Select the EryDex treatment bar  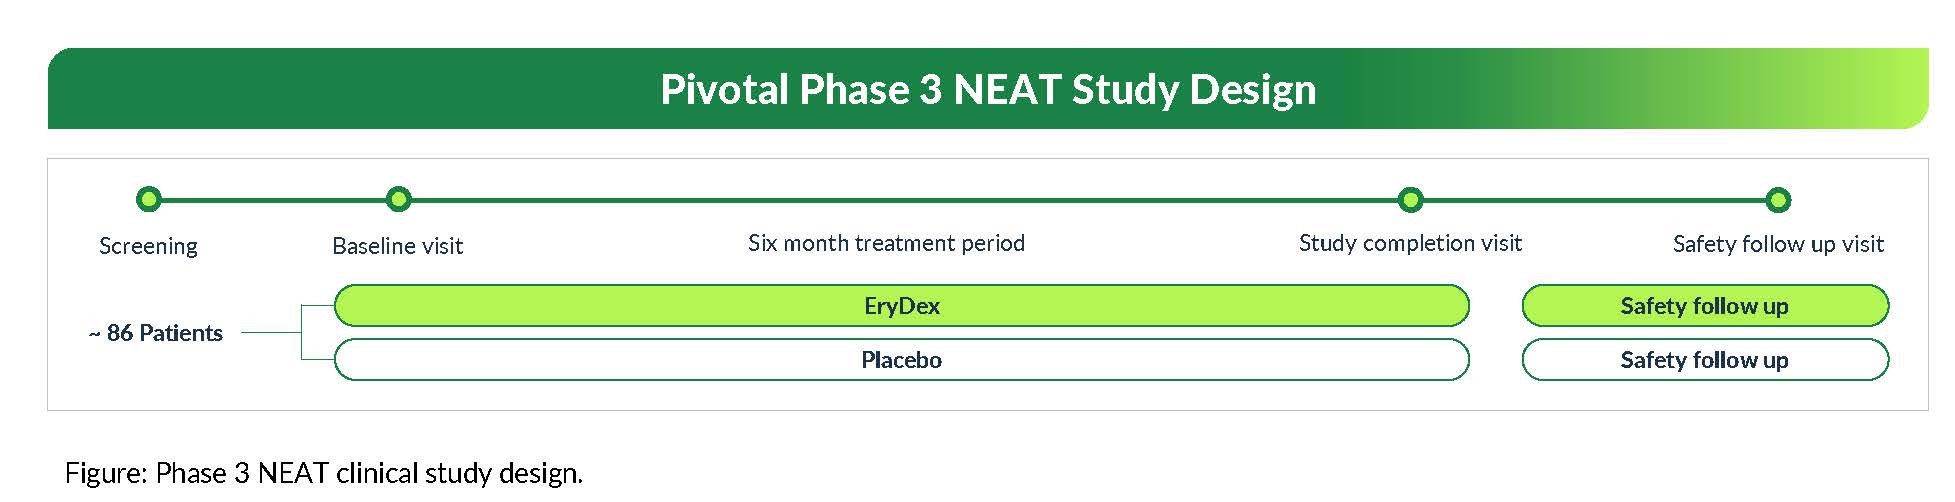901,306
